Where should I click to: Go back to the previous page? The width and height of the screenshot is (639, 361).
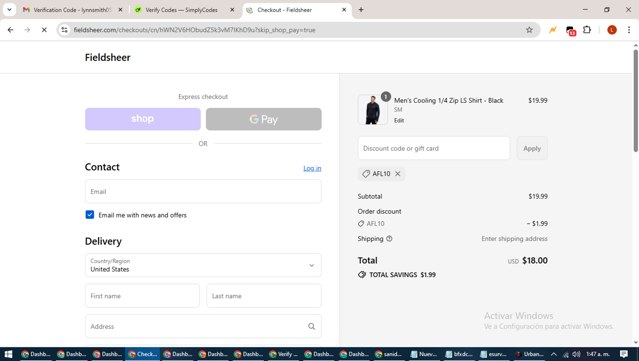(x=11, y=30)
